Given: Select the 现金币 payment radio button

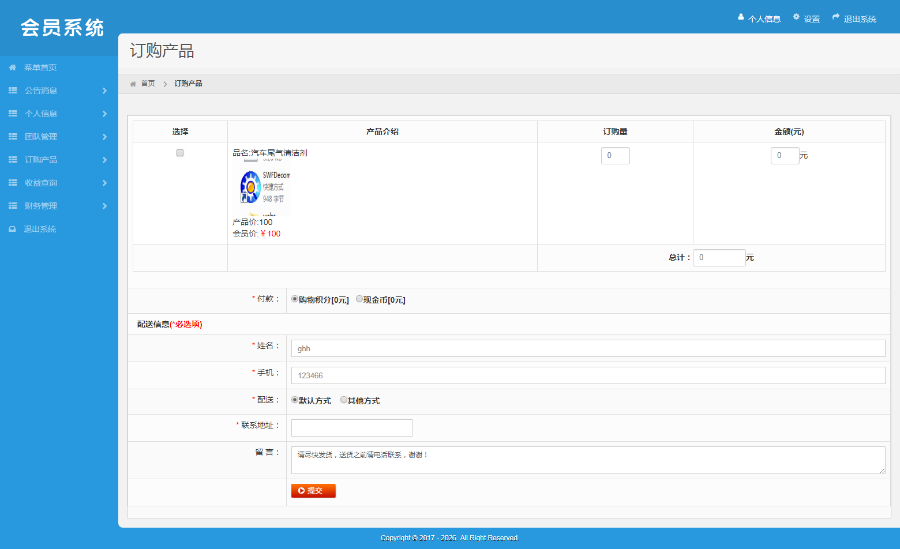Looking at the screenshot, I should (x=360, y=299).
